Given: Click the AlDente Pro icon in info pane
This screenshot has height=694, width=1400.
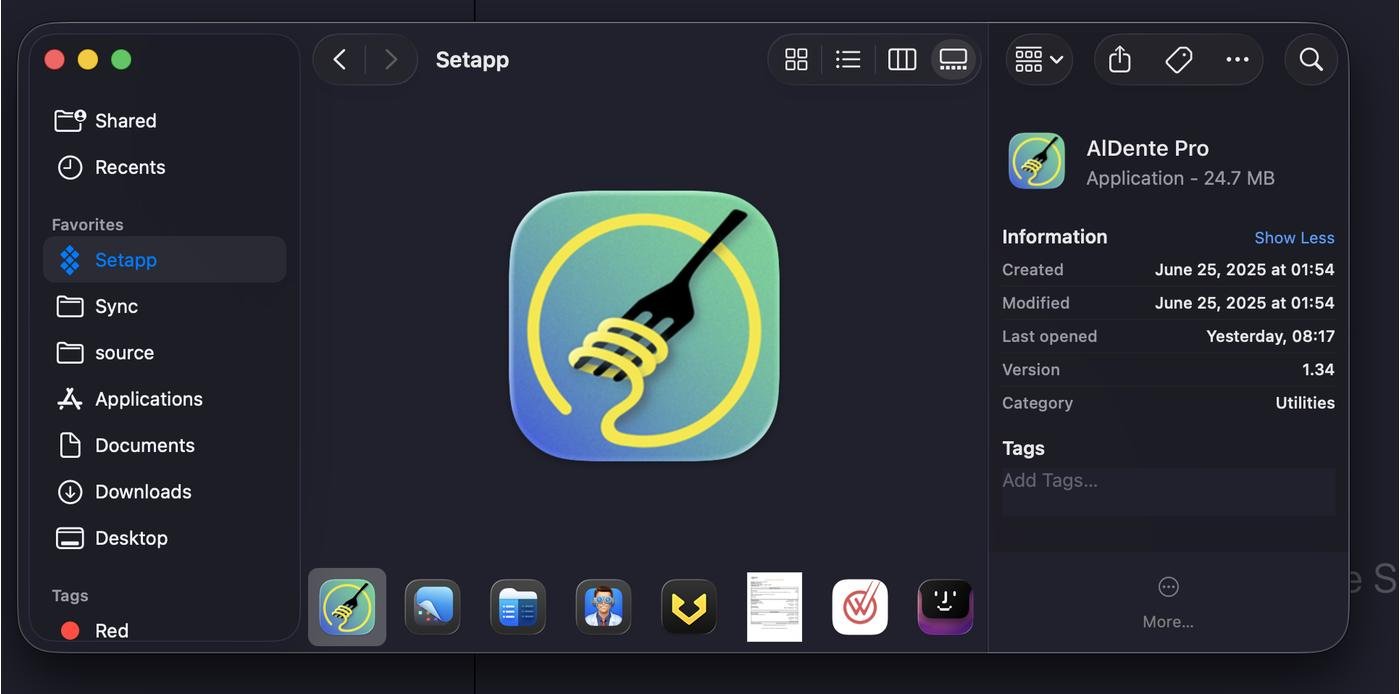Looking at the screenshot, I should (1037, 161).
